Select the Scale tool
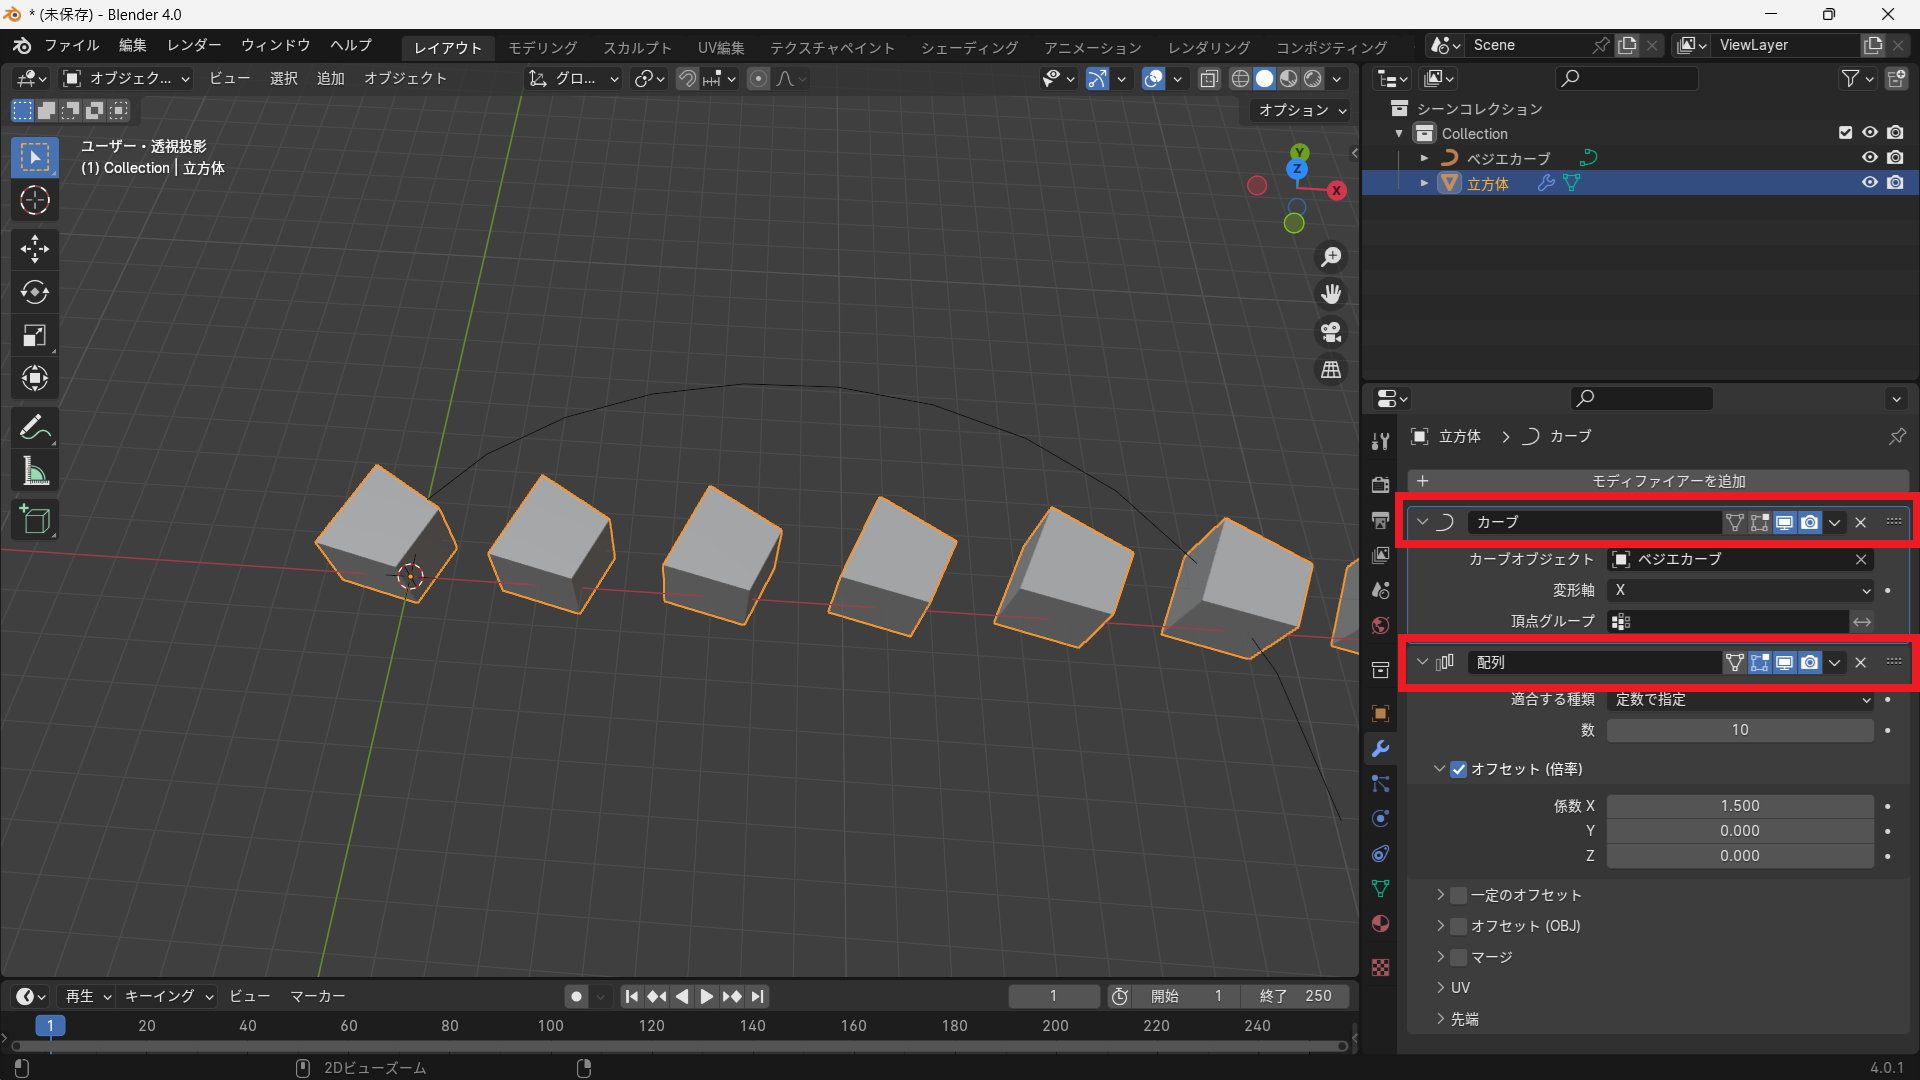 point(35,335)
